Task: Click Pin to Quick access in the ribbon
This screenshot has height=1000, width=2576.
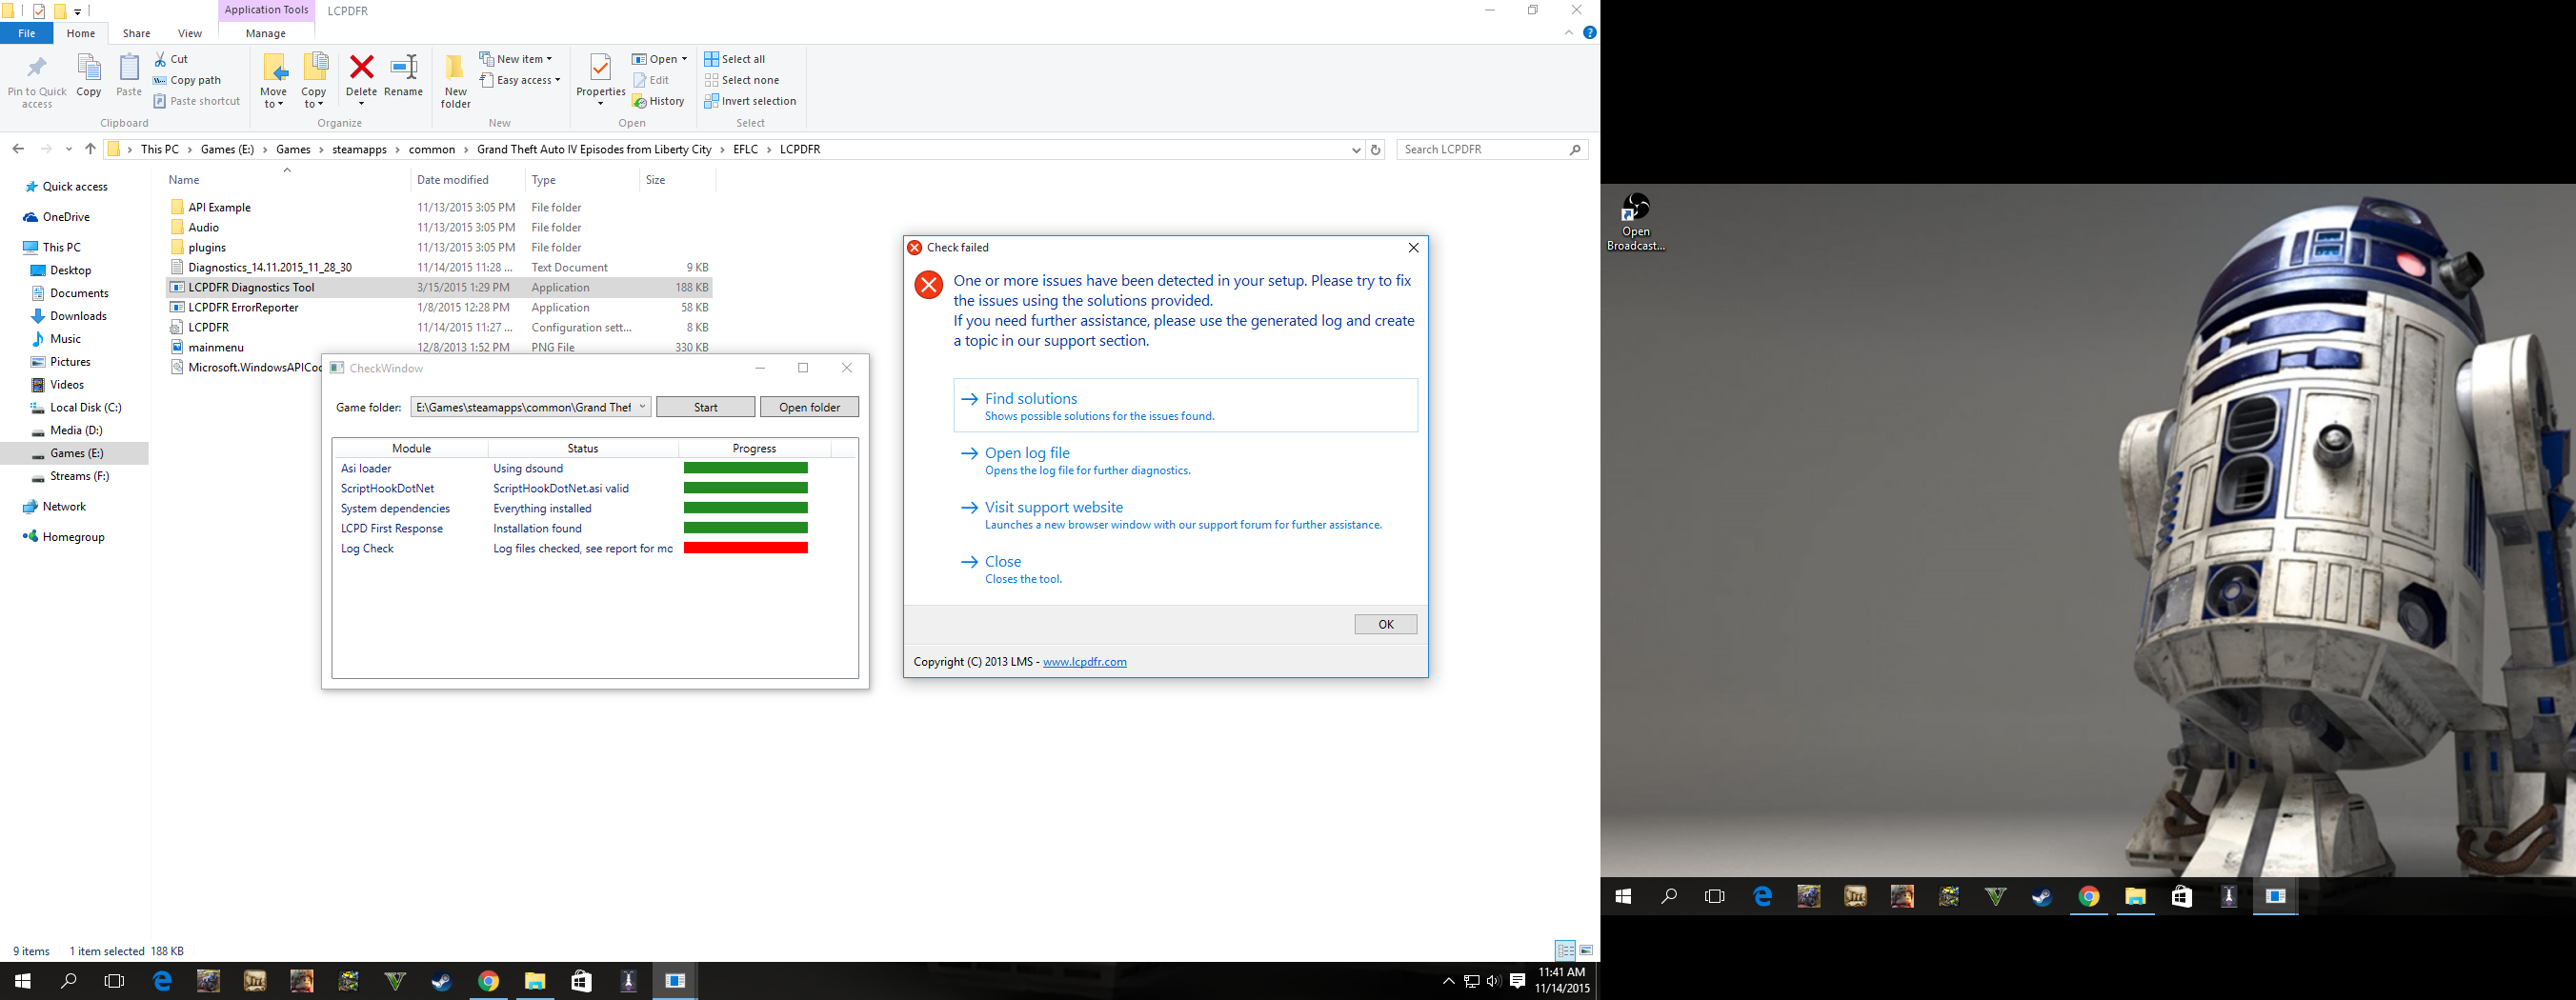Action: (37, 82)
